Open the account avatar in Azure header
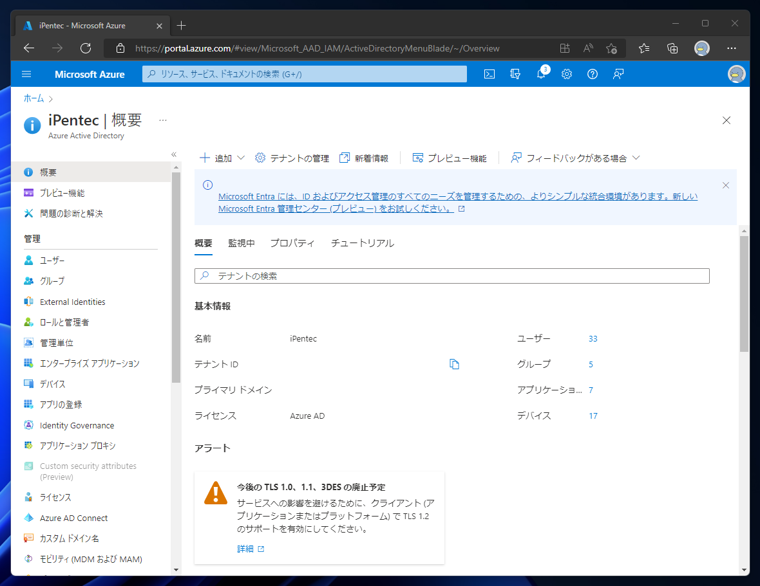This screenshot has height=586, width=760. (x=736, y=74)
